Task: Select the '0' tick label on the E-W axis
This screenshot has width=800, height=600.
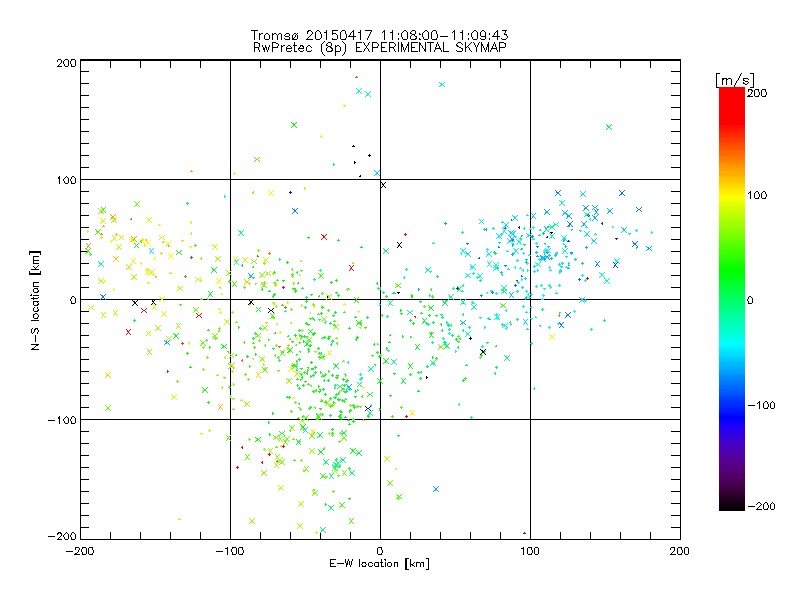Action: (380, 551)
